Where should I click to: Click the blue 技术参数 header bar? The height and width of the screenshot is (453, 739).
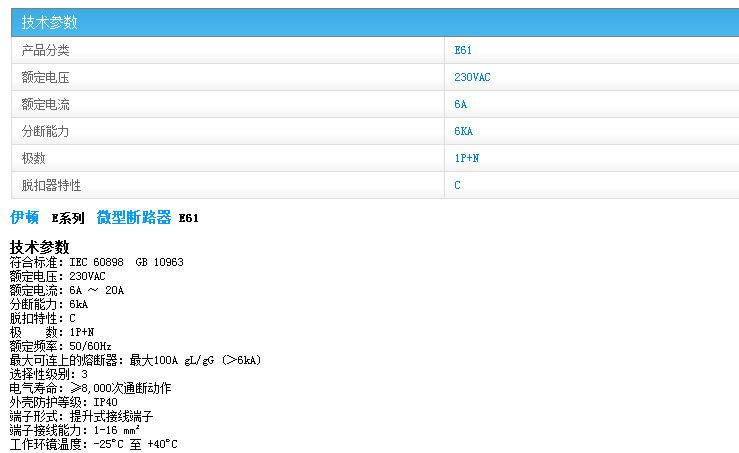370,22
